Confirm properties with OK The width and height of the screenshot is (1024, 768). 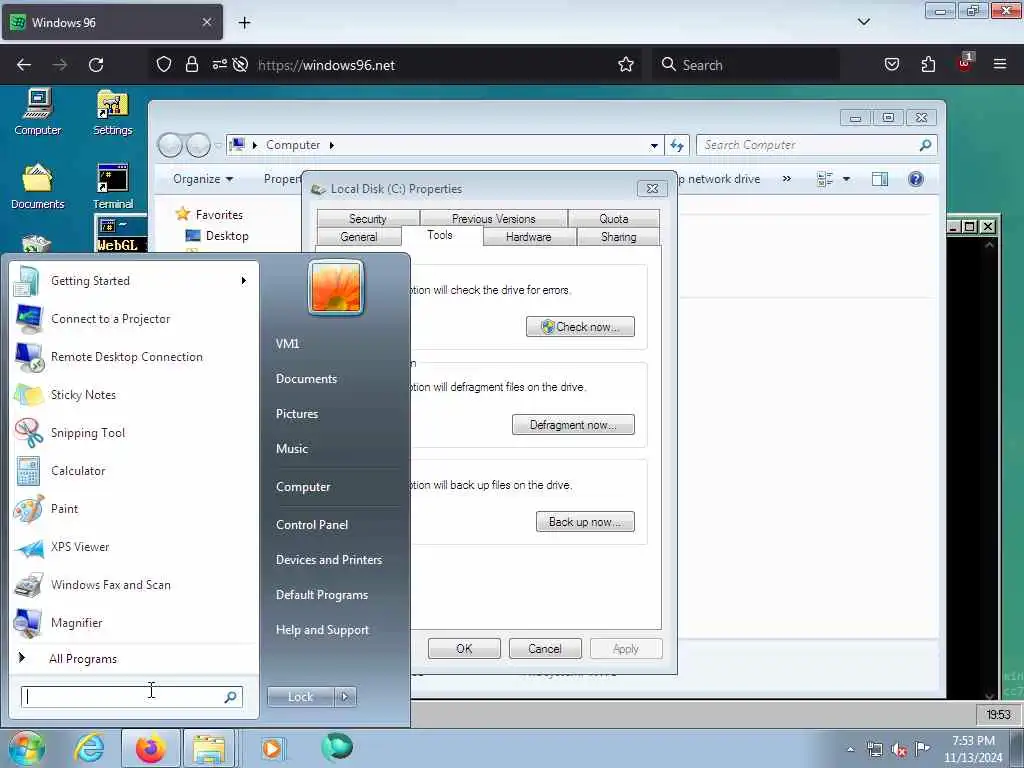pos(464,648)
